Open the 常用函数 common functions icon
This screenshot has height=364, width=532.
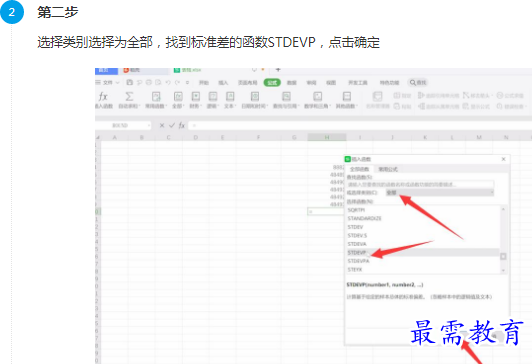coord(156,97)
